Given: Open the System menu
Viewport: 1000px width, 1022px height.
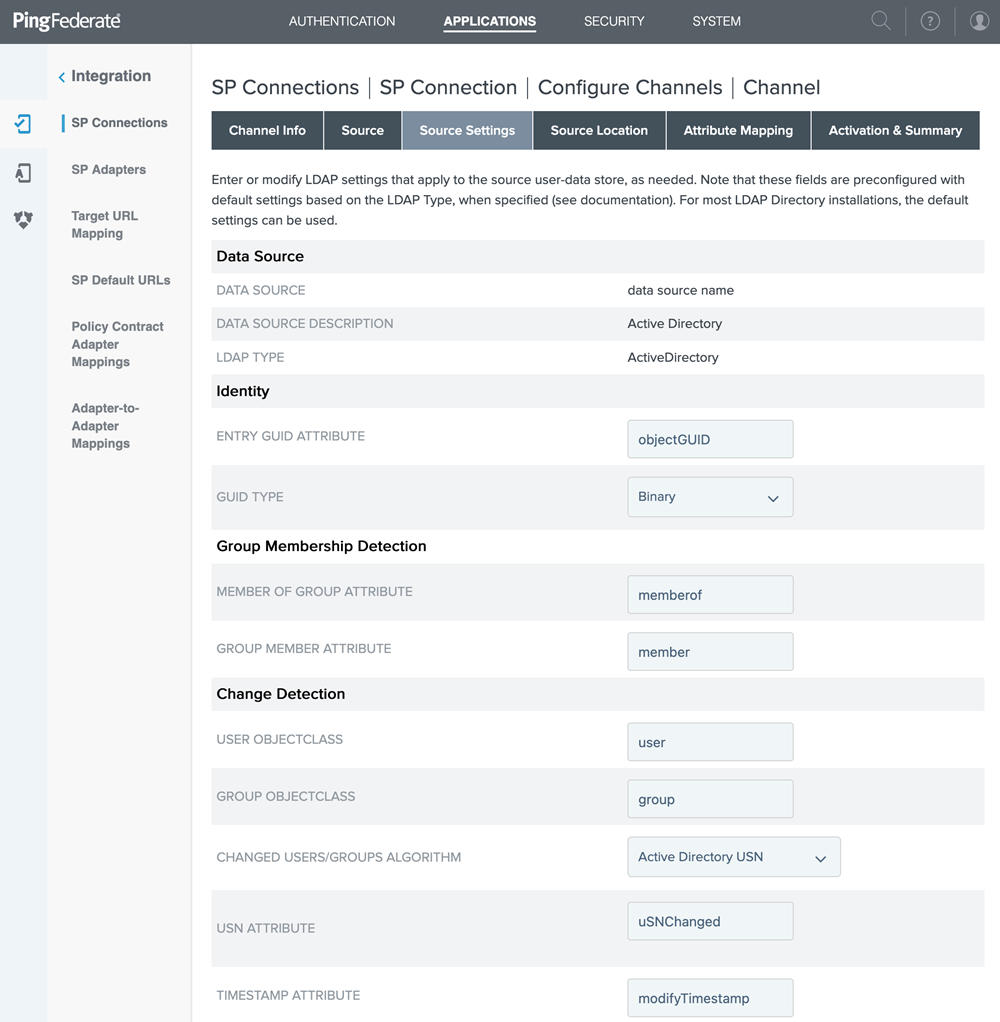Looking at the screenshot, I should click(716, 21).
